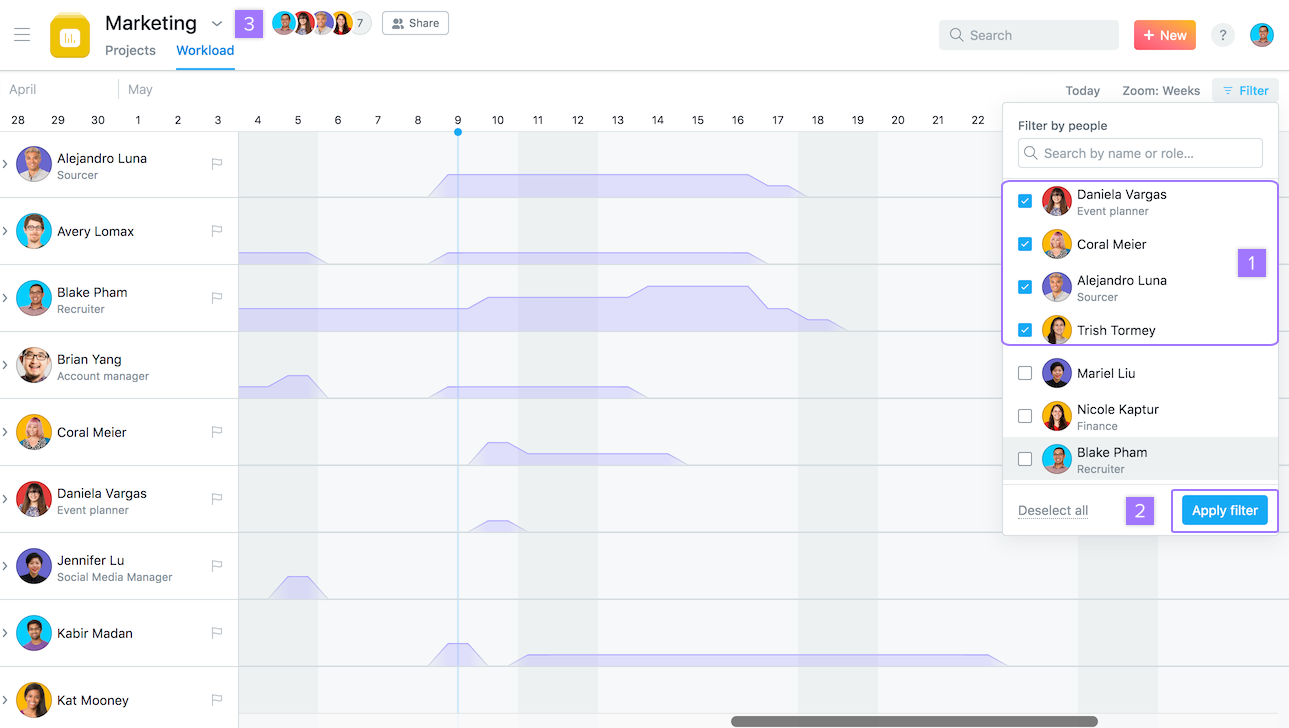
Task: Click the Search by name or role field
Action: pos(1140,153)
